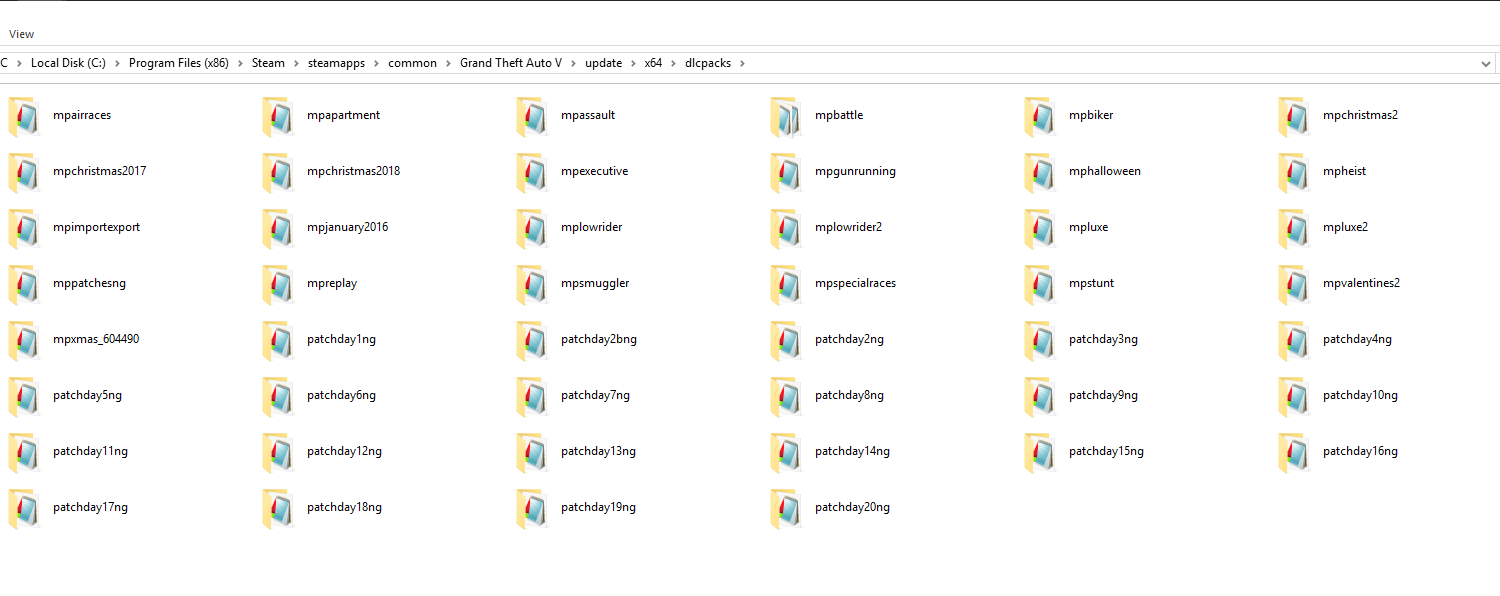The image size is (1500, 596).
Task: Jump to Steam breadcrumb segment
Action: coord(268,63)
